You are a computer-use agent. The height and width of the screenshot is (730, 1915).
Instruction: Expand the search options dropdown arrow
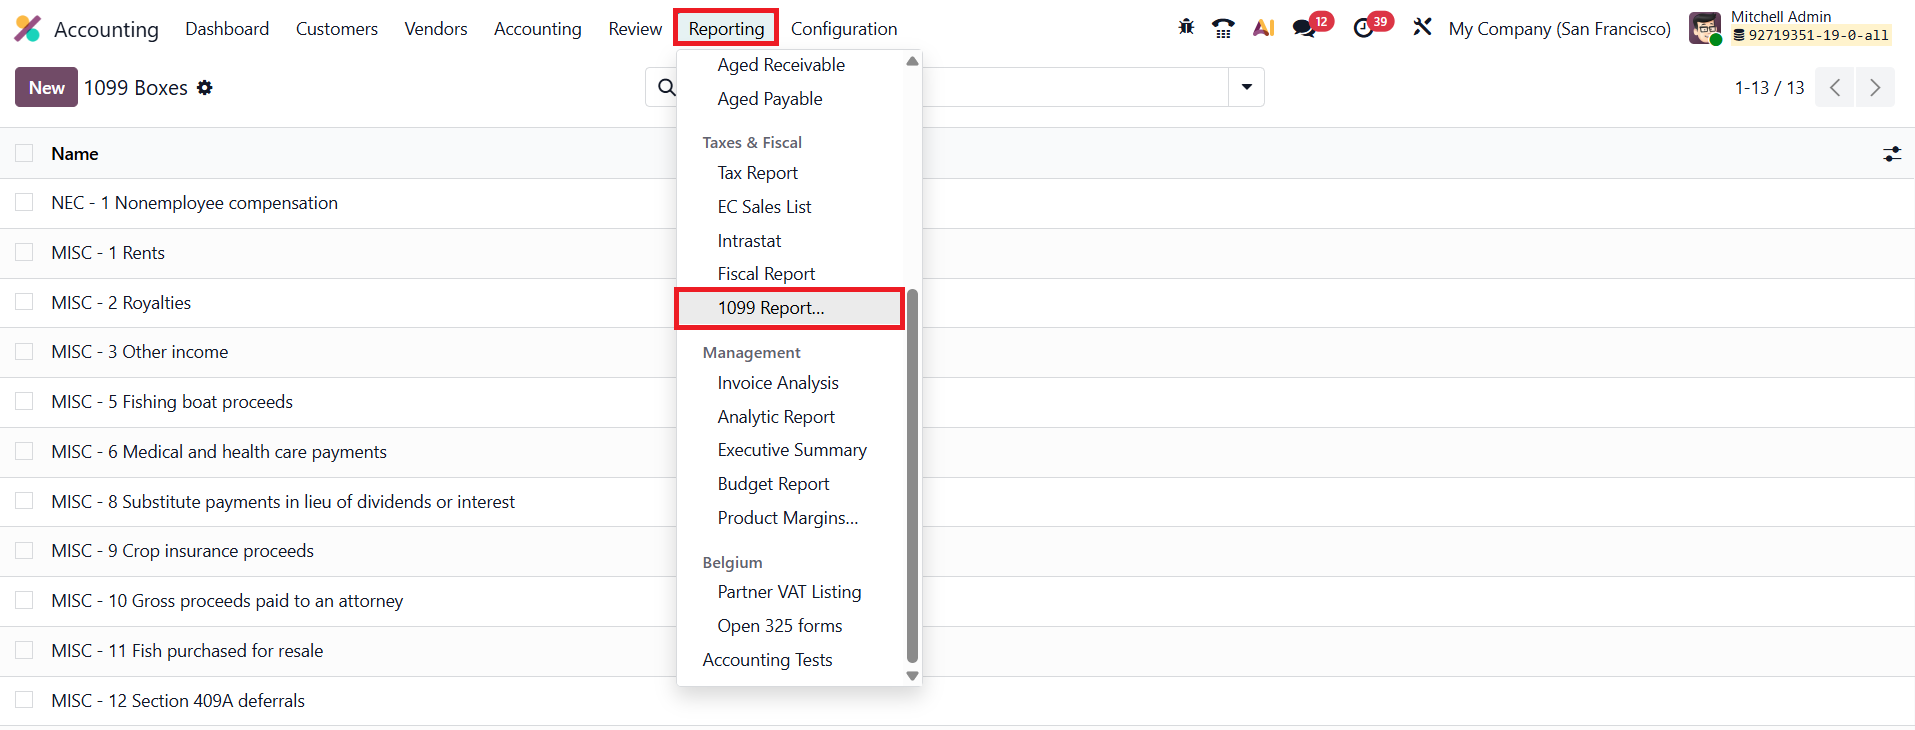pyautogui.click(x=1246, y=87)
